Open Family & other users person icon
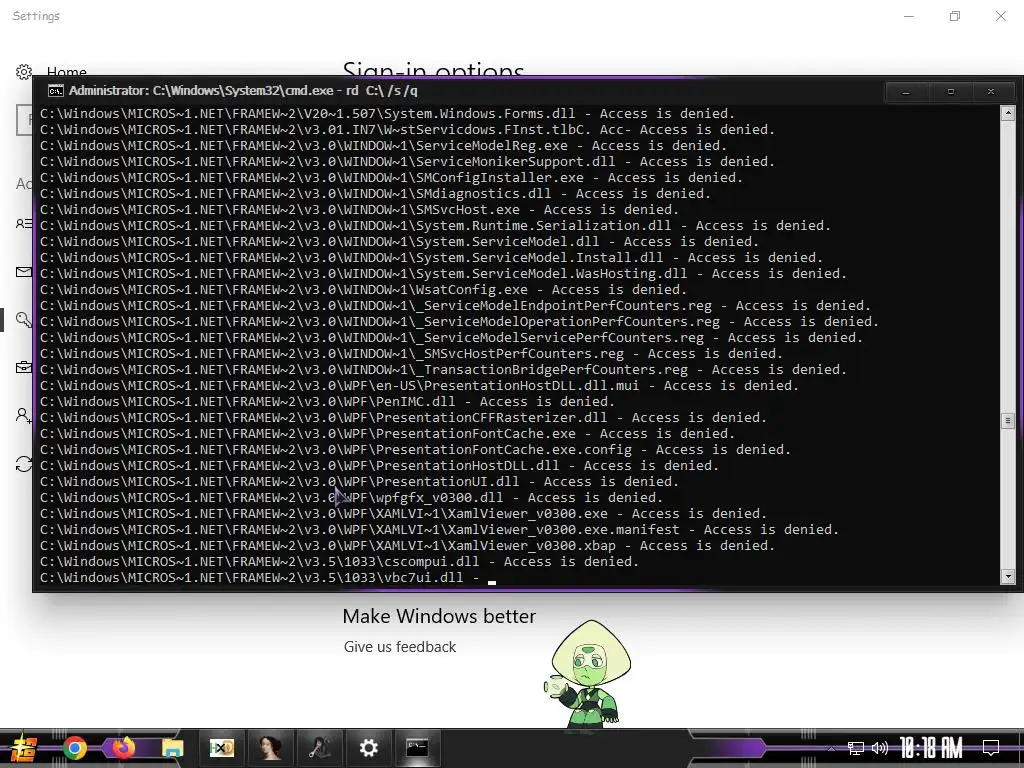Screen dimensions: 1024x768 (x=24, y=415)
